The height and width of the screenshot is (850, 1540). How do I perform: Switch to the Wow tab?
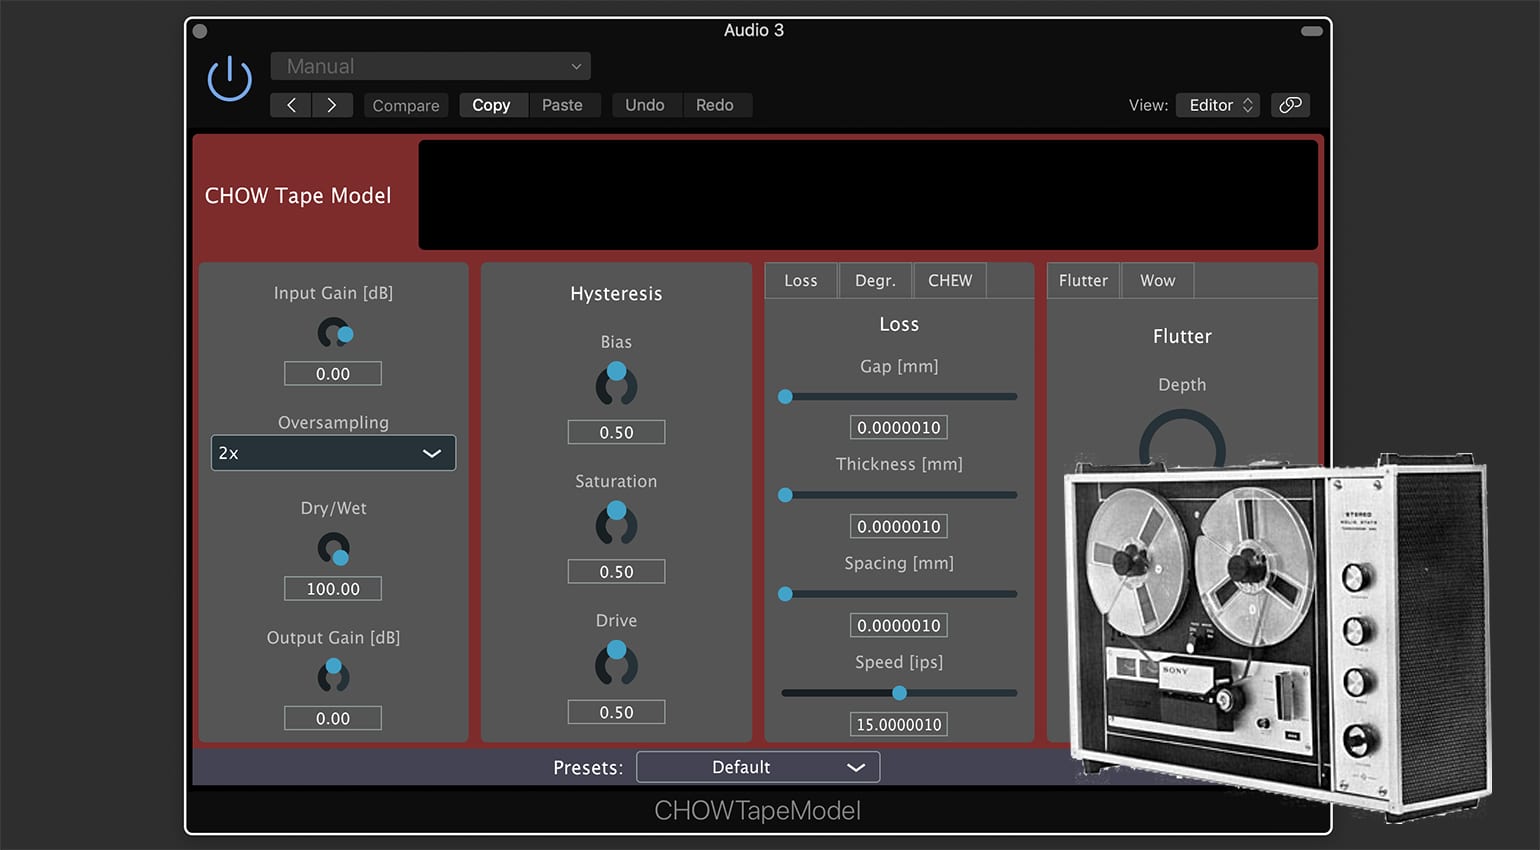[x=1157, y=281]
